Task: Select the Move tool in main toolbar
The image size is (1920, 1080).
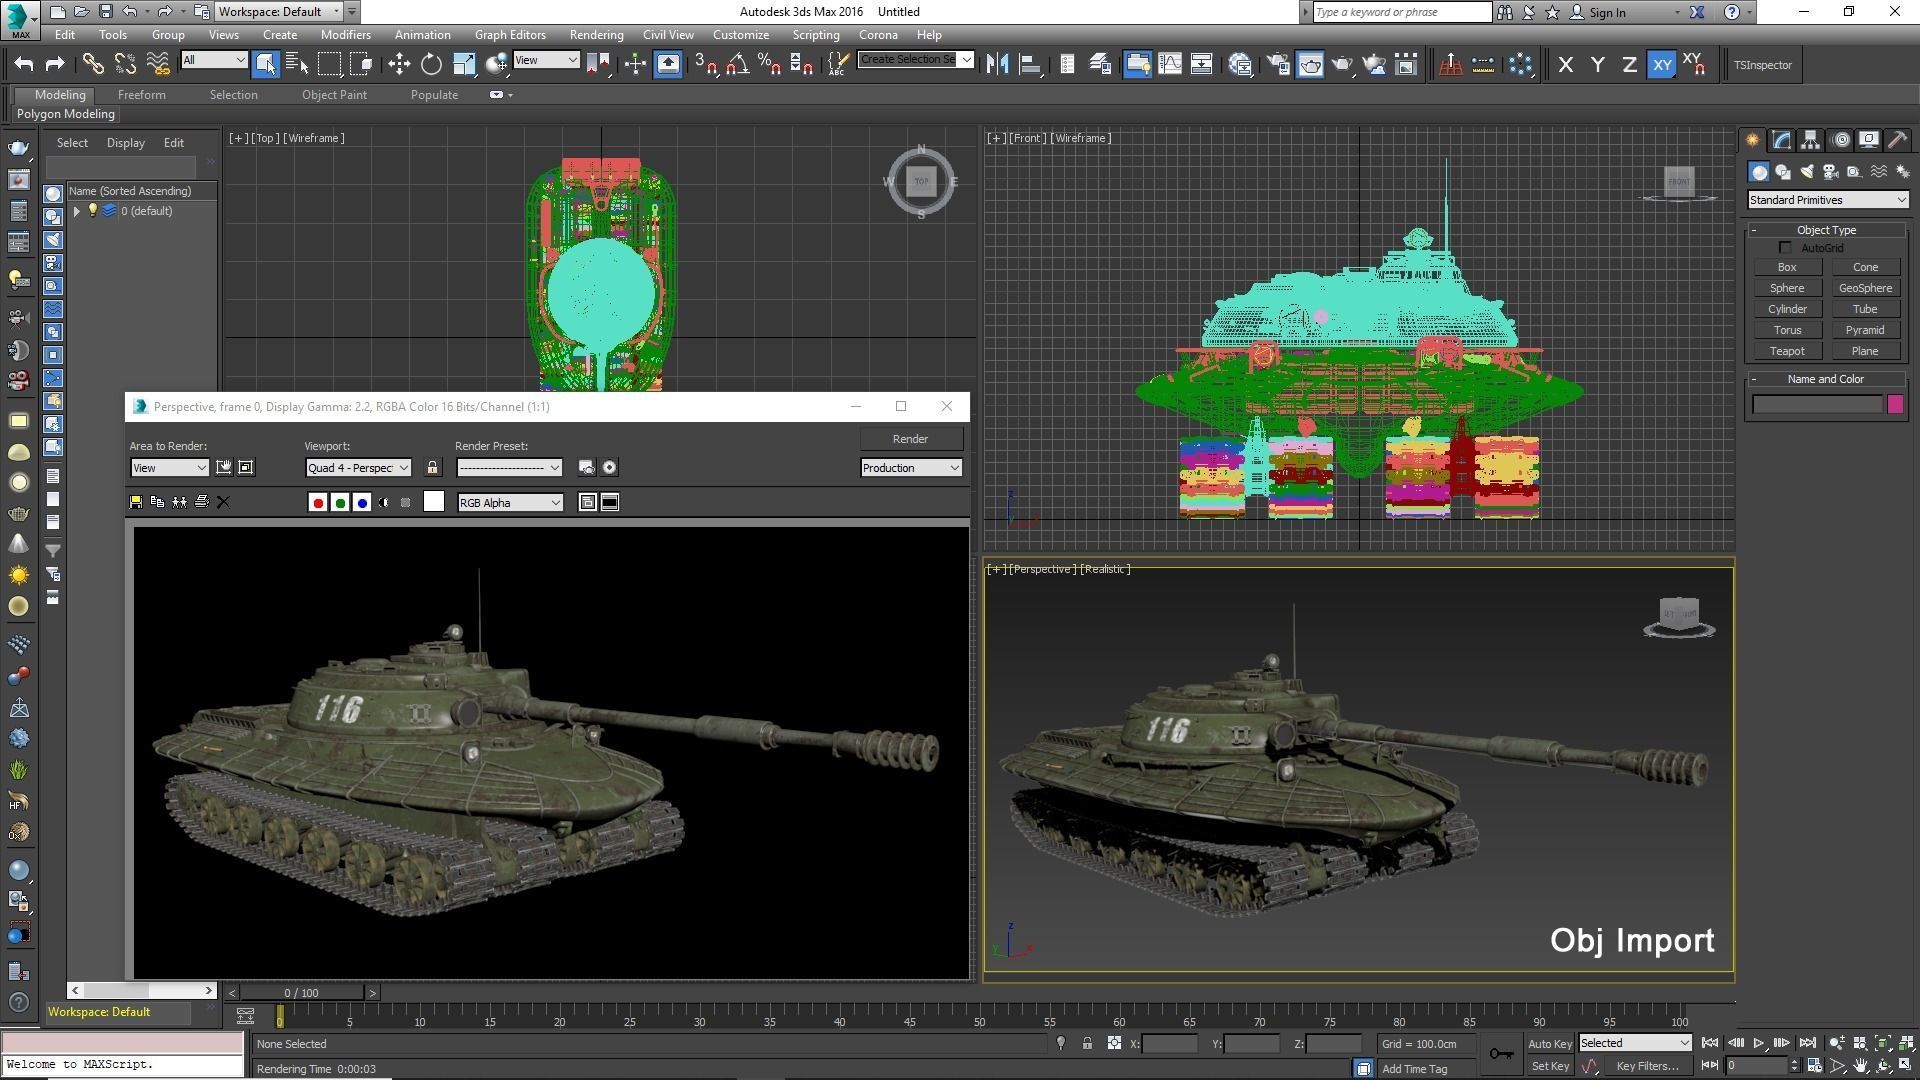Action: (399, 65)
